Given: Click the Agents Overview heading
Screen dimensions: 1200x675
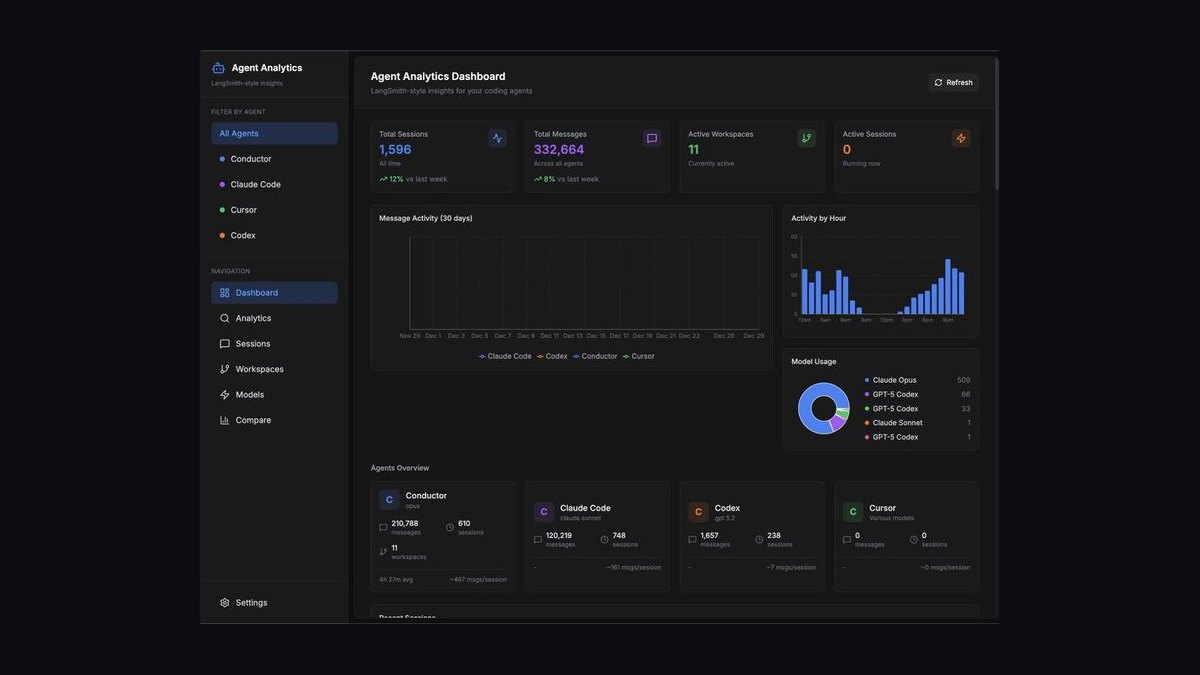Looking at the screenshot, I should (x=400, y=468).
